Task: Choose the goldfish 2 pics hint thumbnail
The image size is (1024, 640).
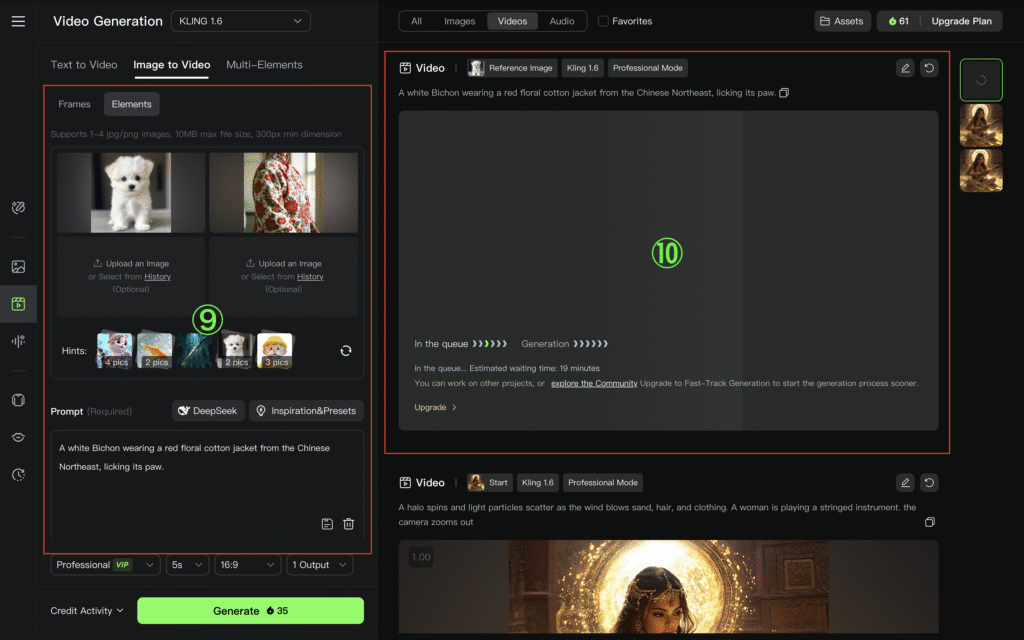Action: click(155, 351)
